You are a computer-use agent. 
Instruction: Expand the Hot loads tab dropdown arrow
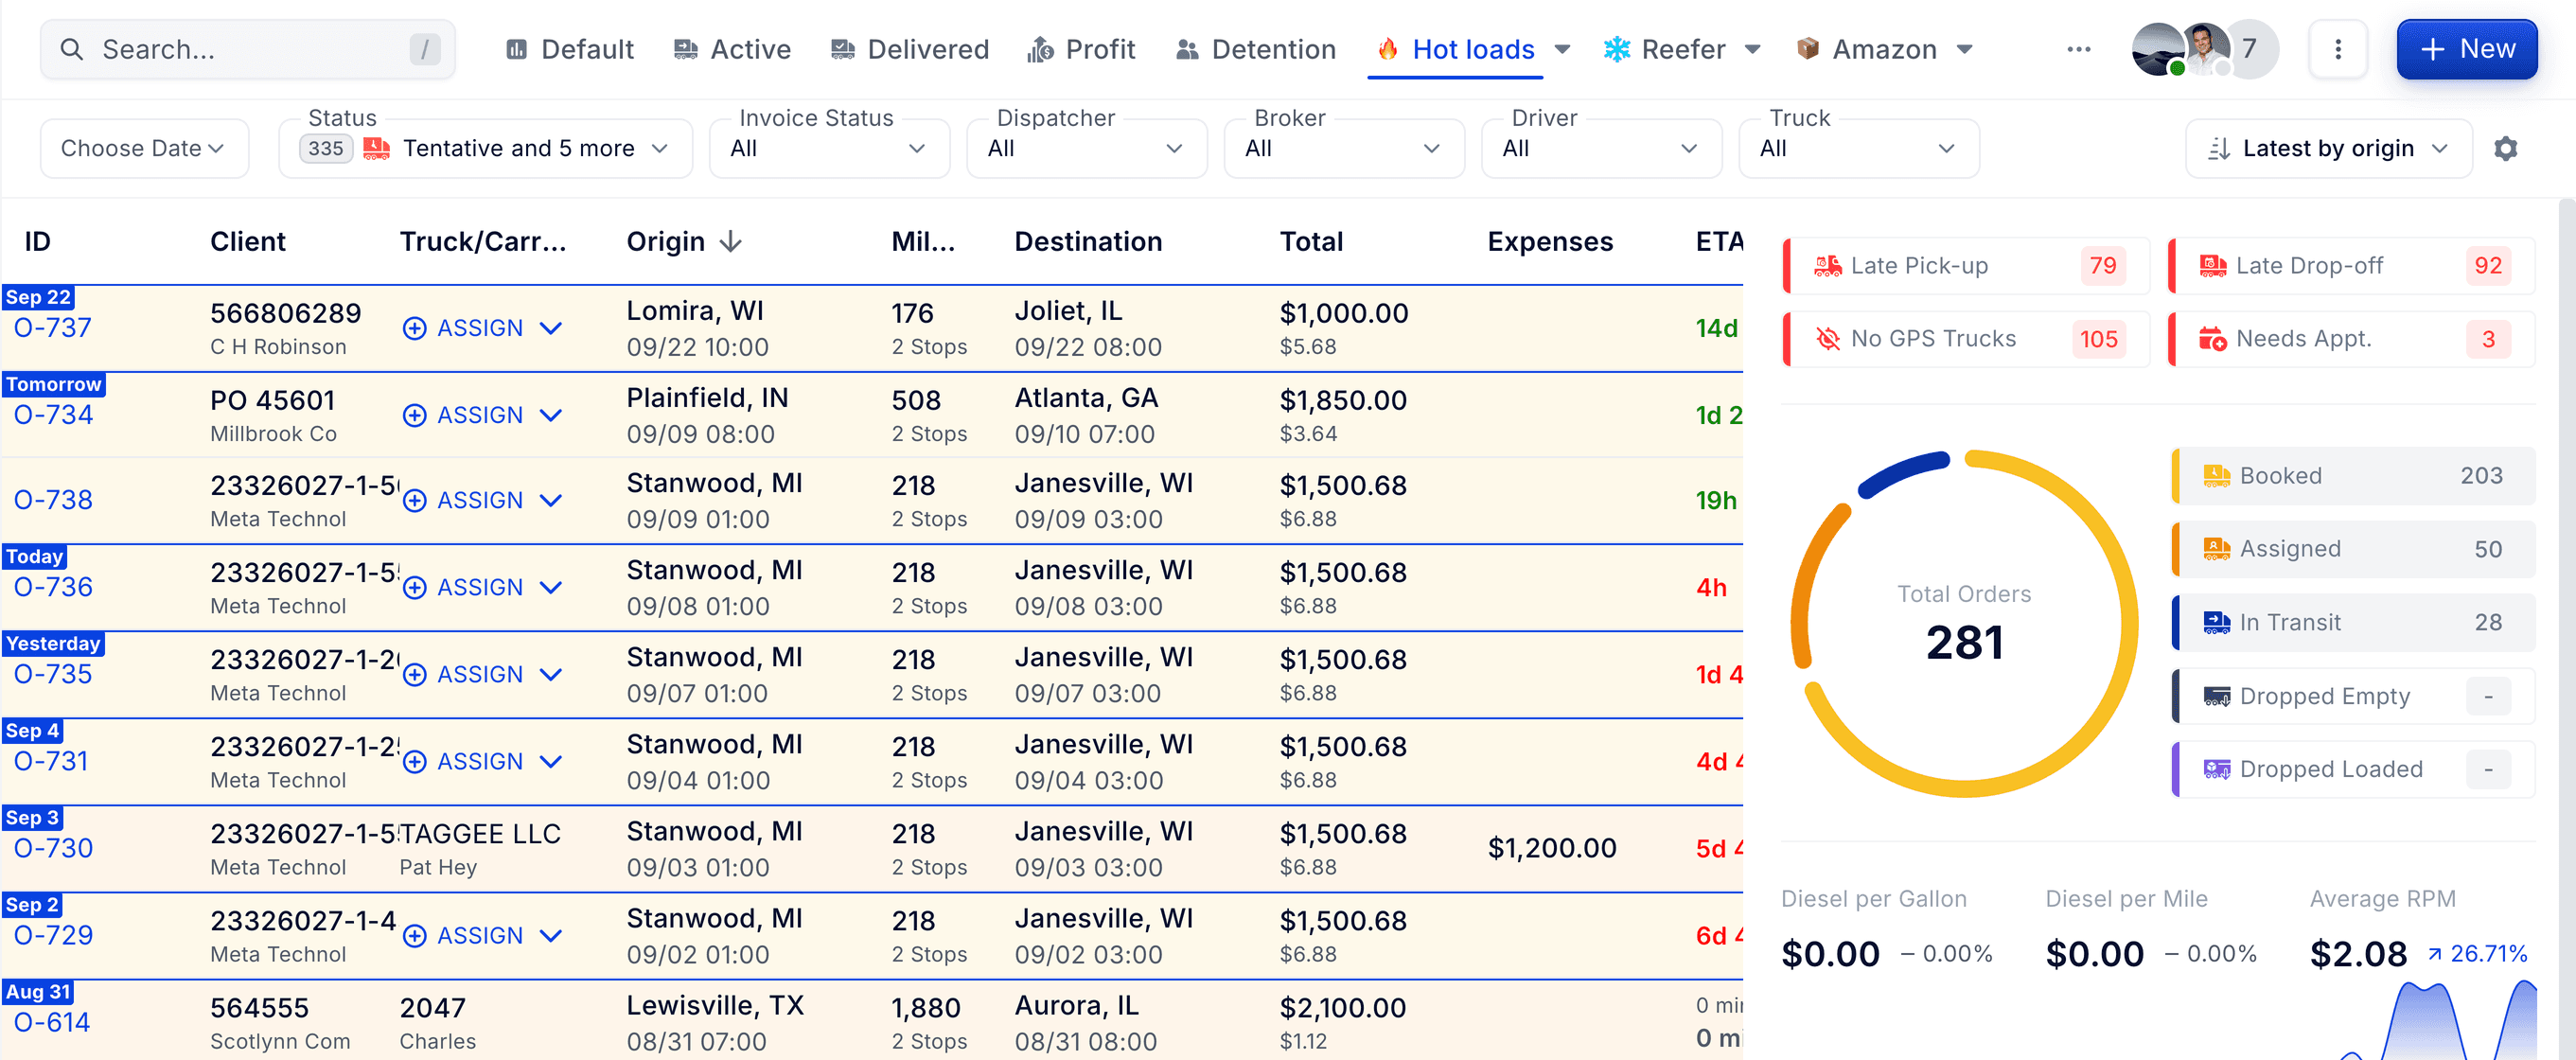pyautogui.click(x=1562, y=49)
